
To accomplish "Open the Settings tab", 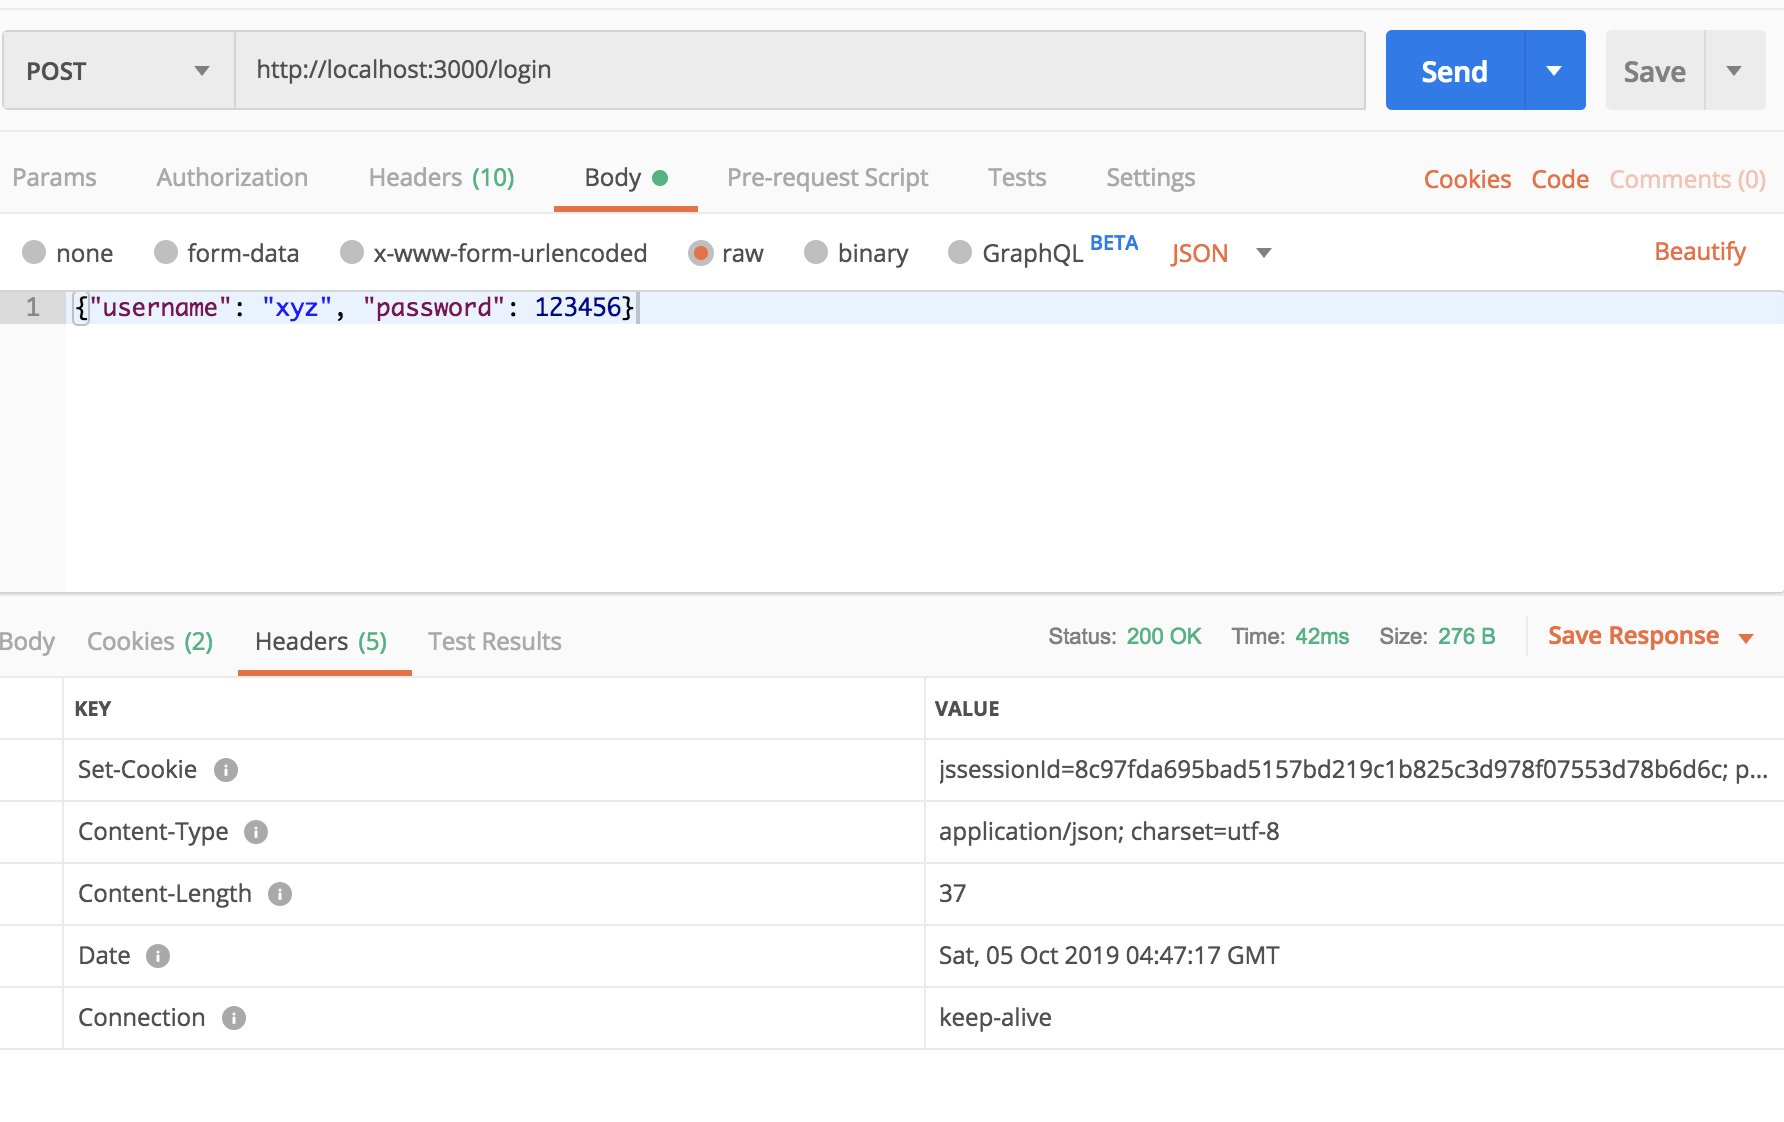I will [x=1150, y=178].
